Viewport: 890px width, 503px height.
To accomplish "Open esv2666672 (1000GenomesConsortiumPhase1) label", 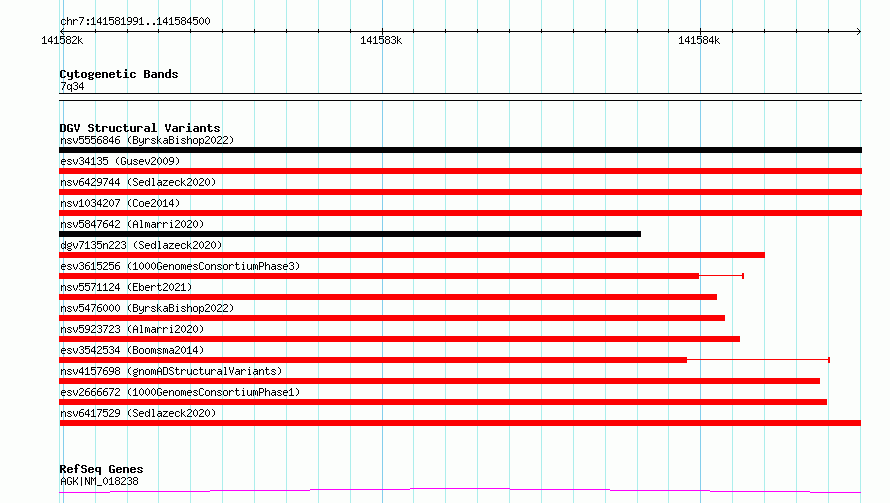I will (x=180, y=392).
